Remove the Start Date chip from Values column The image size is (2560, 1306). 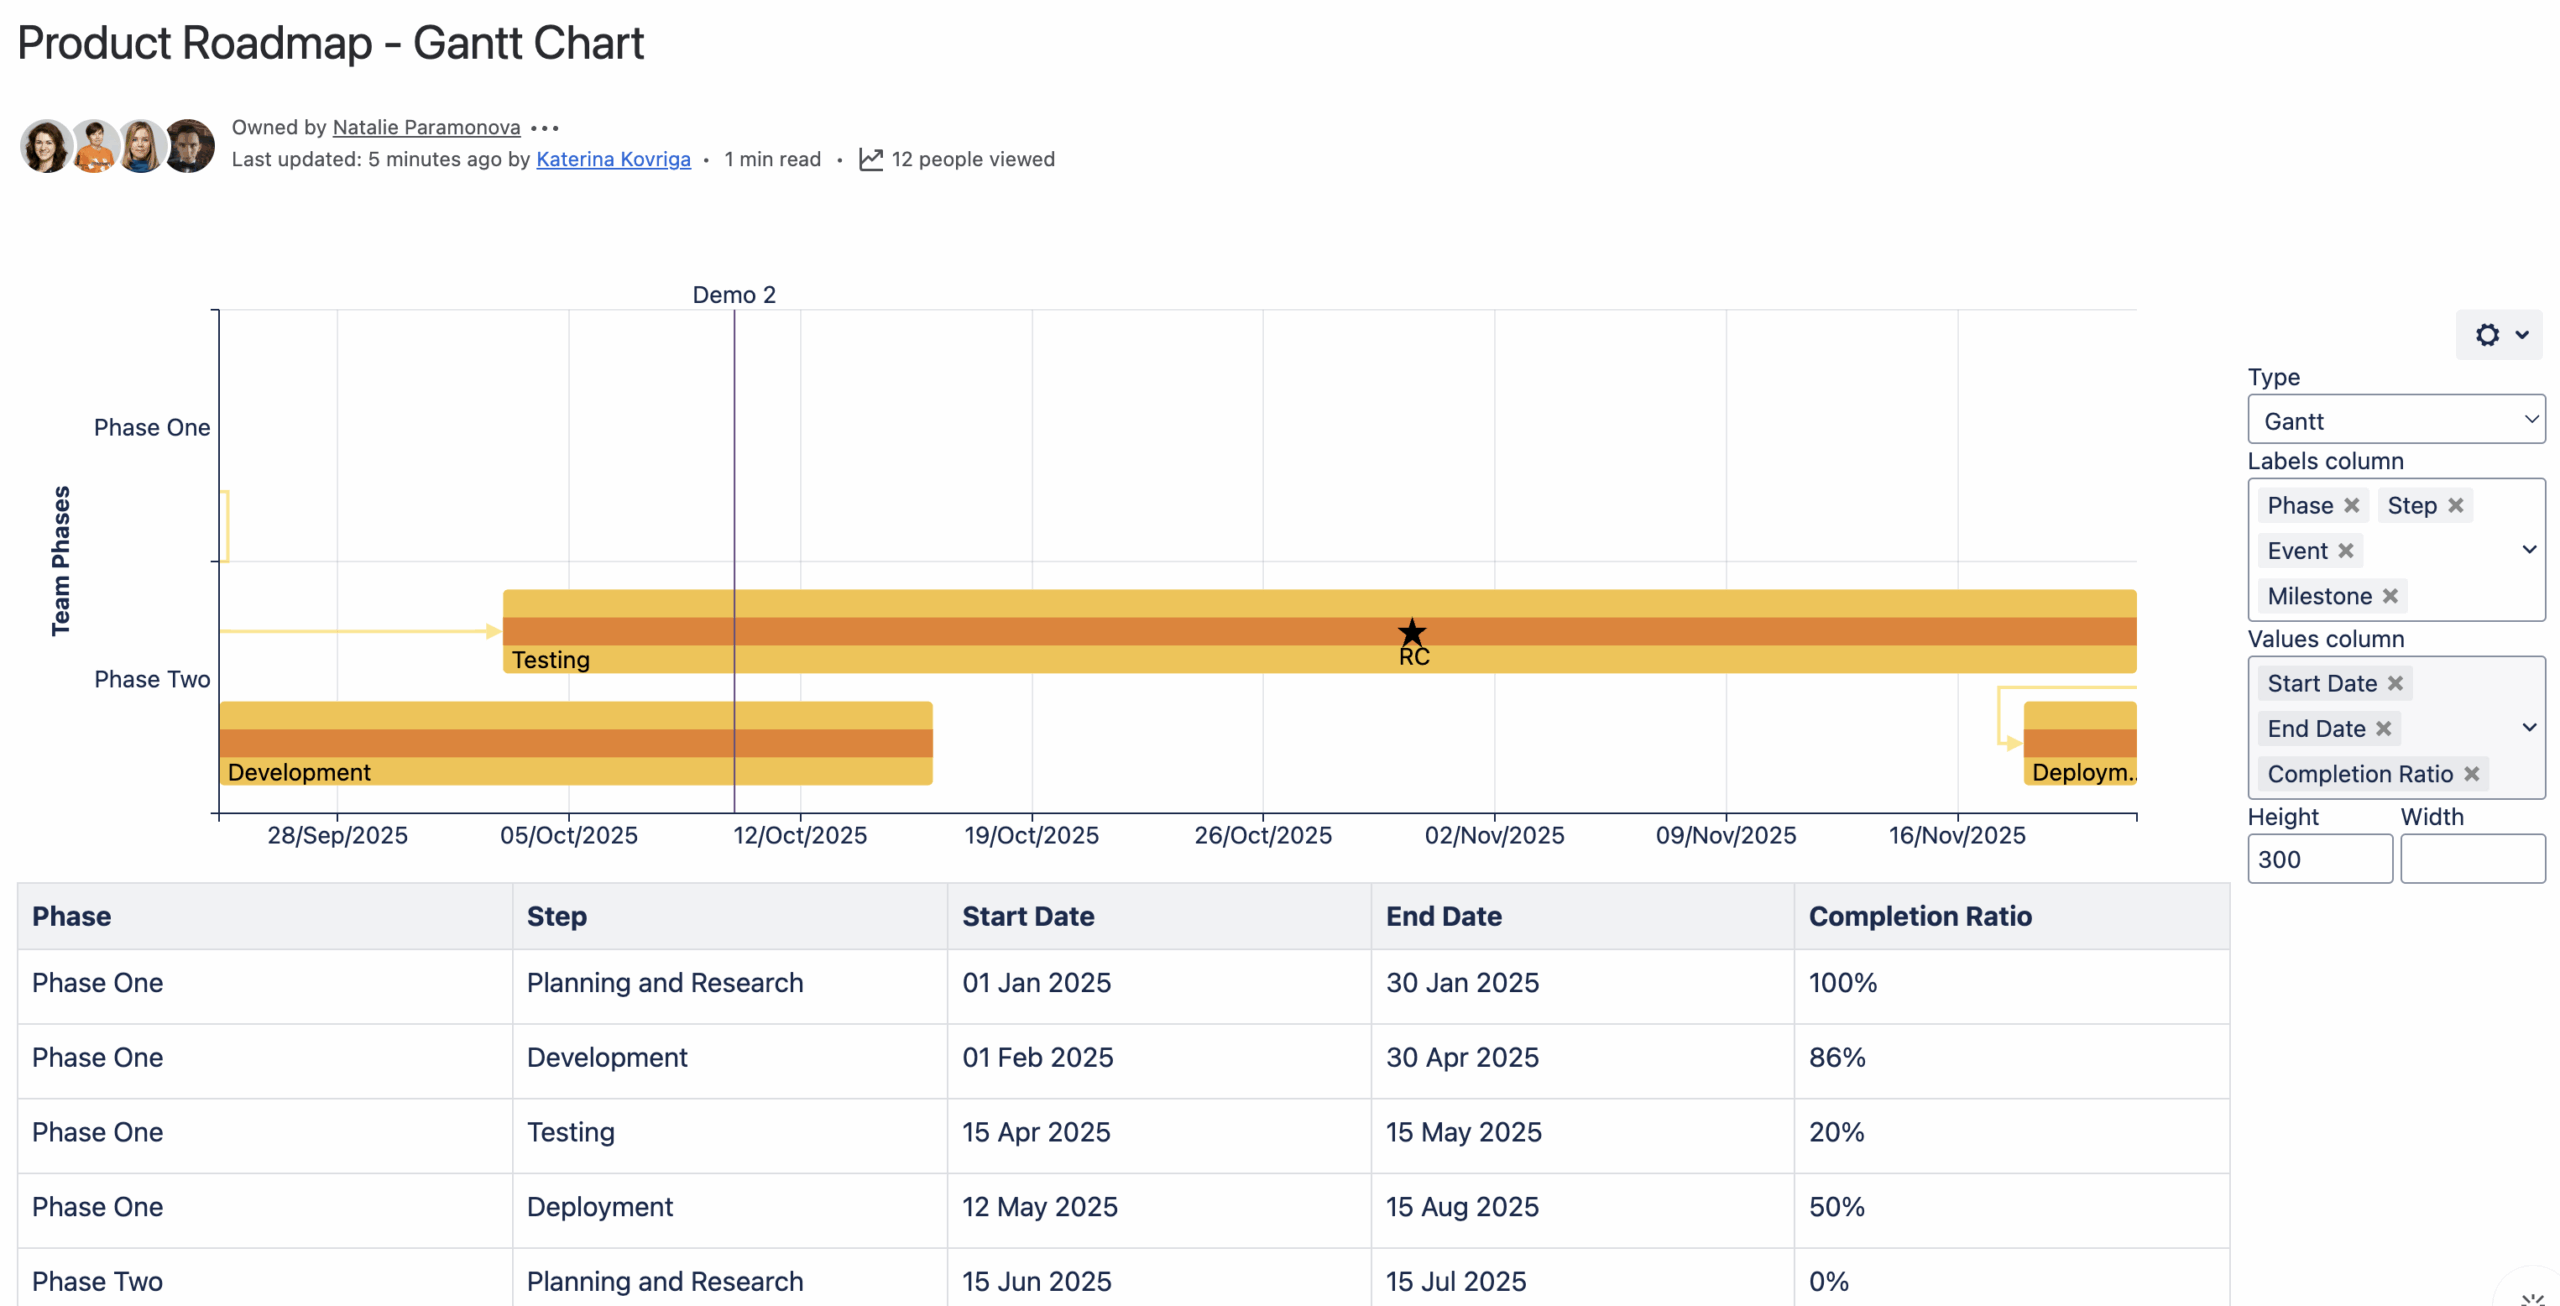click(x=2394, y=683)
